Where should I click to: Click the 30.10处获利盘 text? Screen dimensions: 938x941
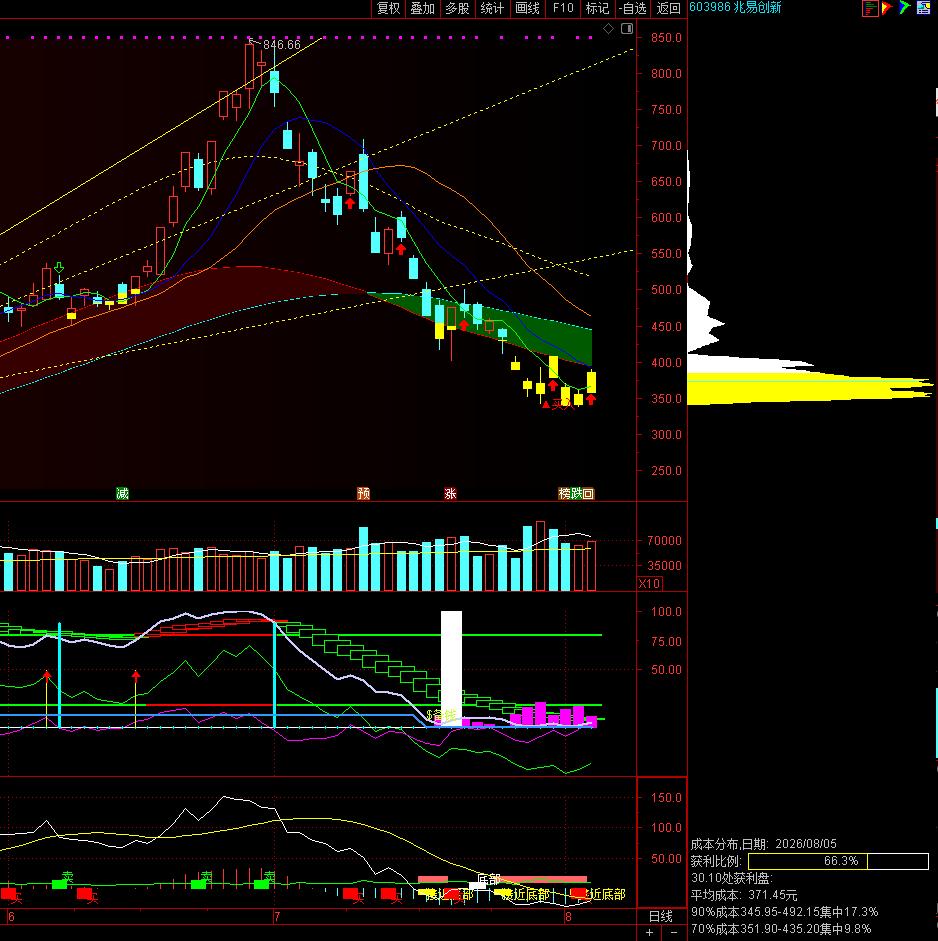(732, 878)
